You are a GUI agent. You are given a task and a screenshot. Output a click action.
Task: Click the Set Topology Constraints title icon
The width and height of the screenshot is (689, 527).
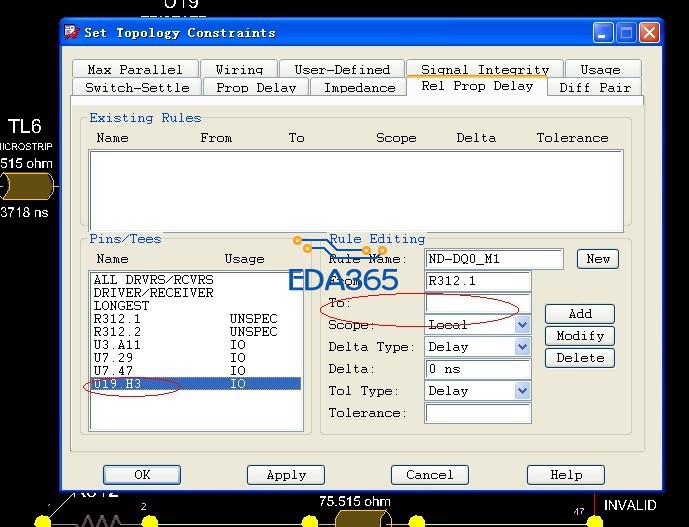point(71,33)
